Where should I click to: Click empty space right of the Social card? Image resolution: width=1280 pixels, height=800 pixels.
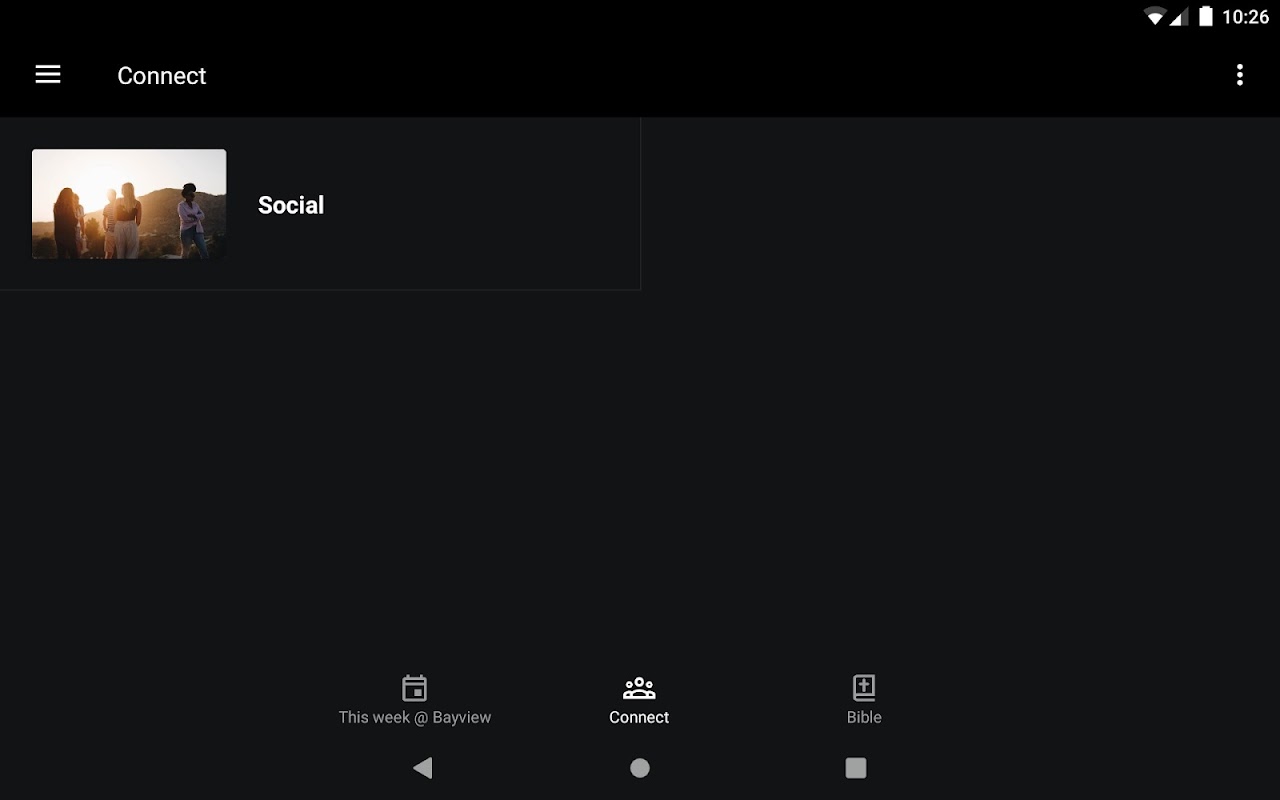[x=960, y=204]
